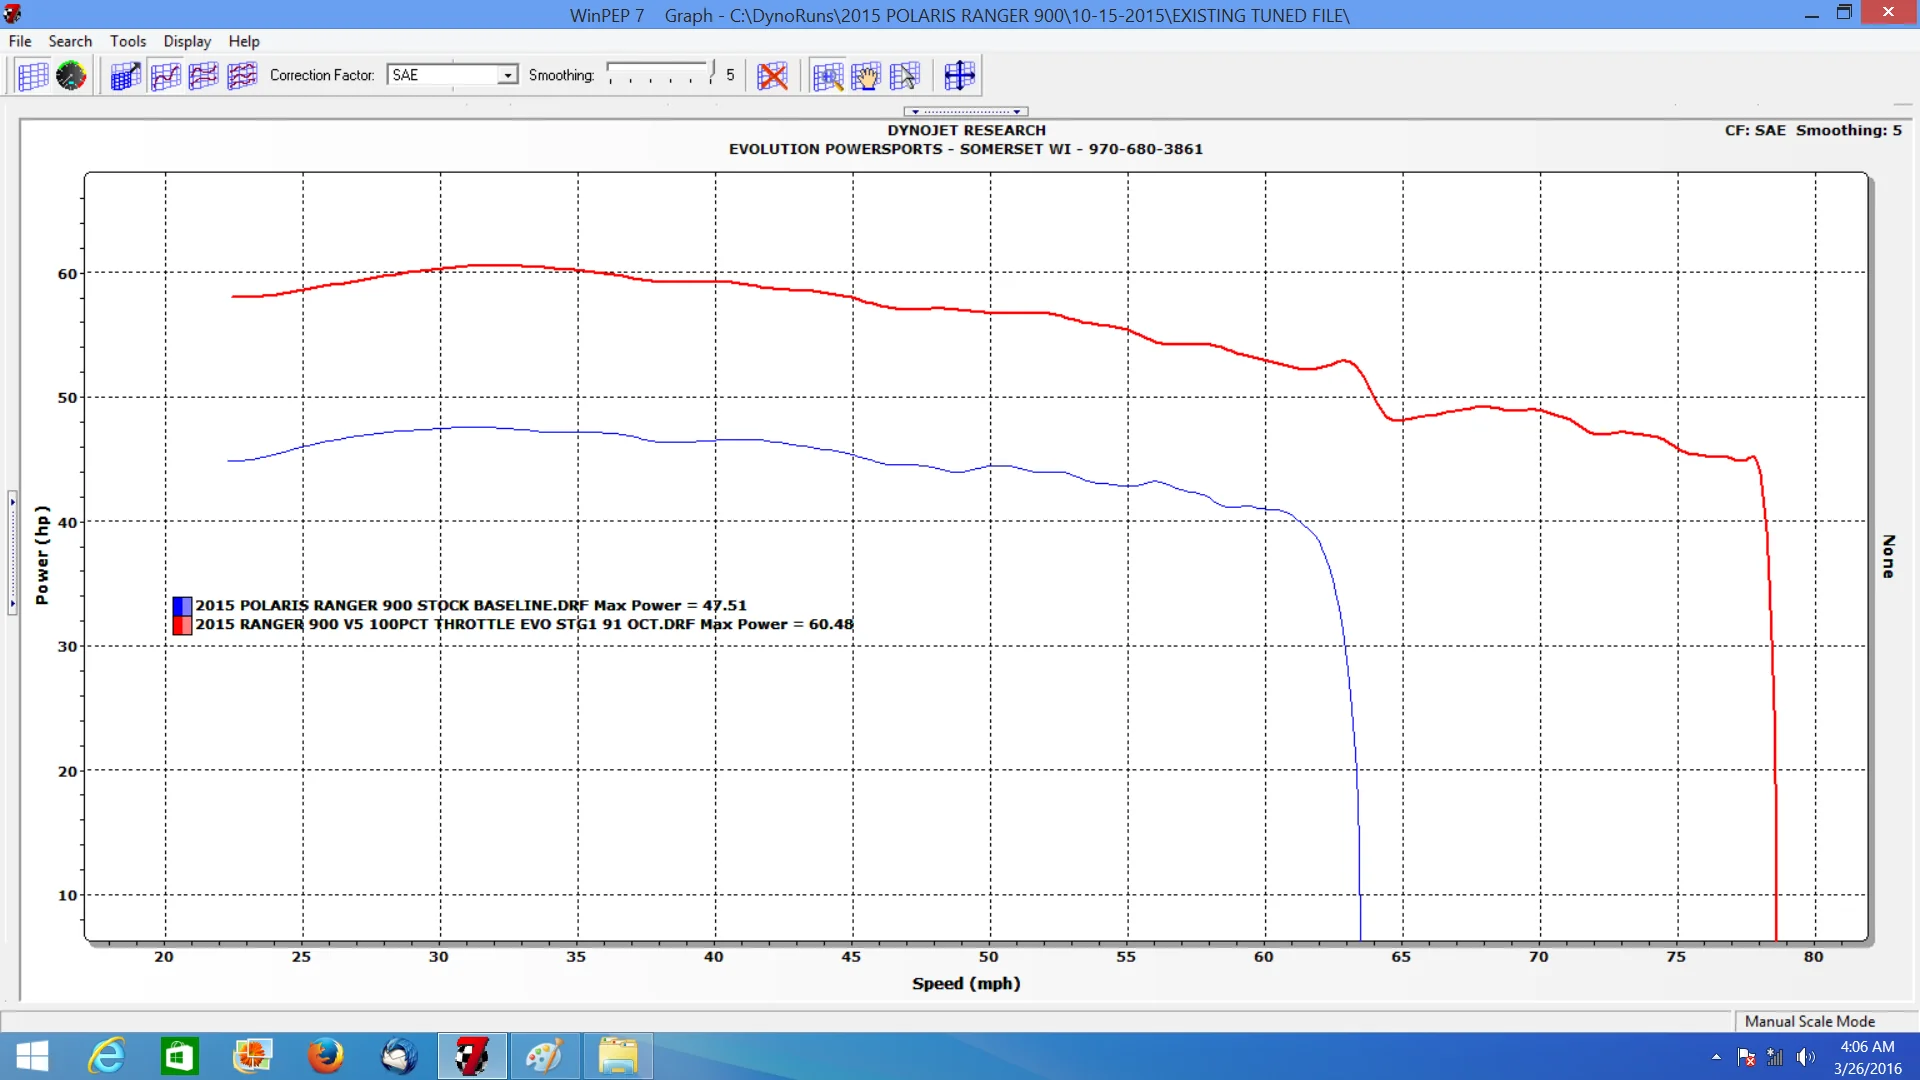1920x1080 pixels.
Task: Click the blue four-way arrows icon
Action: [x=959, y=76]
